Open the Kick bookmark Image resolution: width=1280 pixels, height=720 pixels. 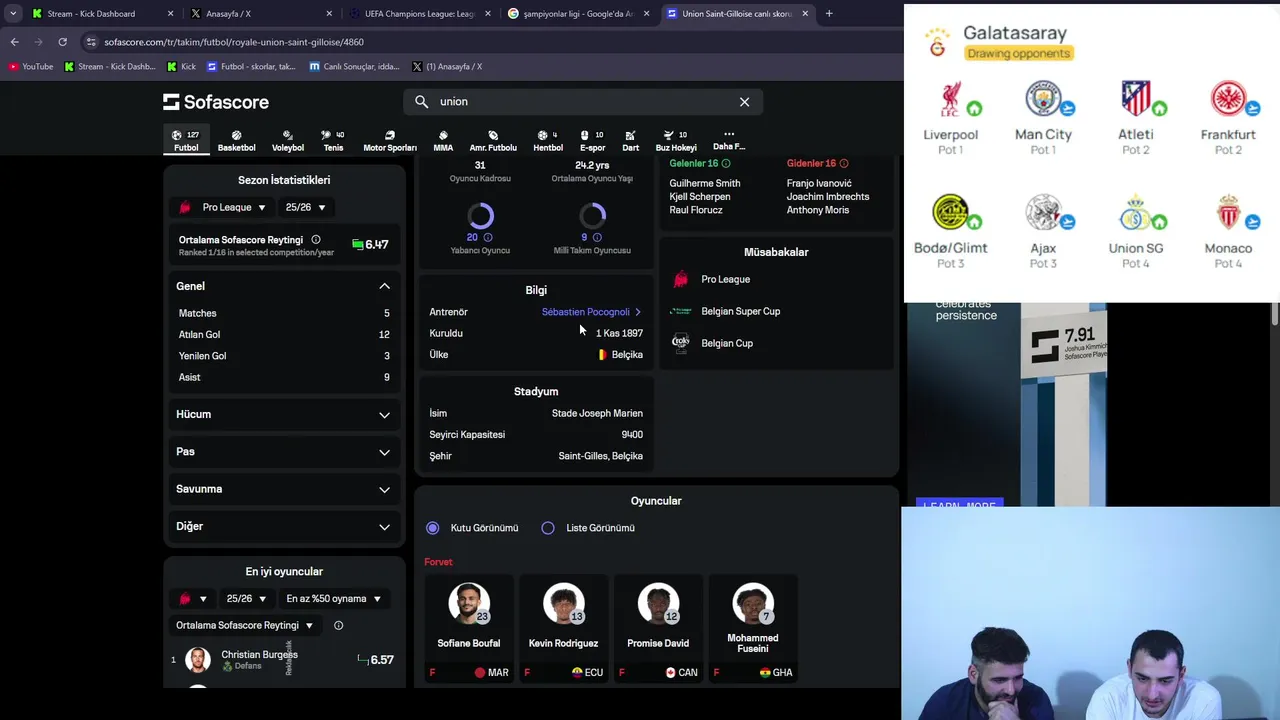point(180,66)
